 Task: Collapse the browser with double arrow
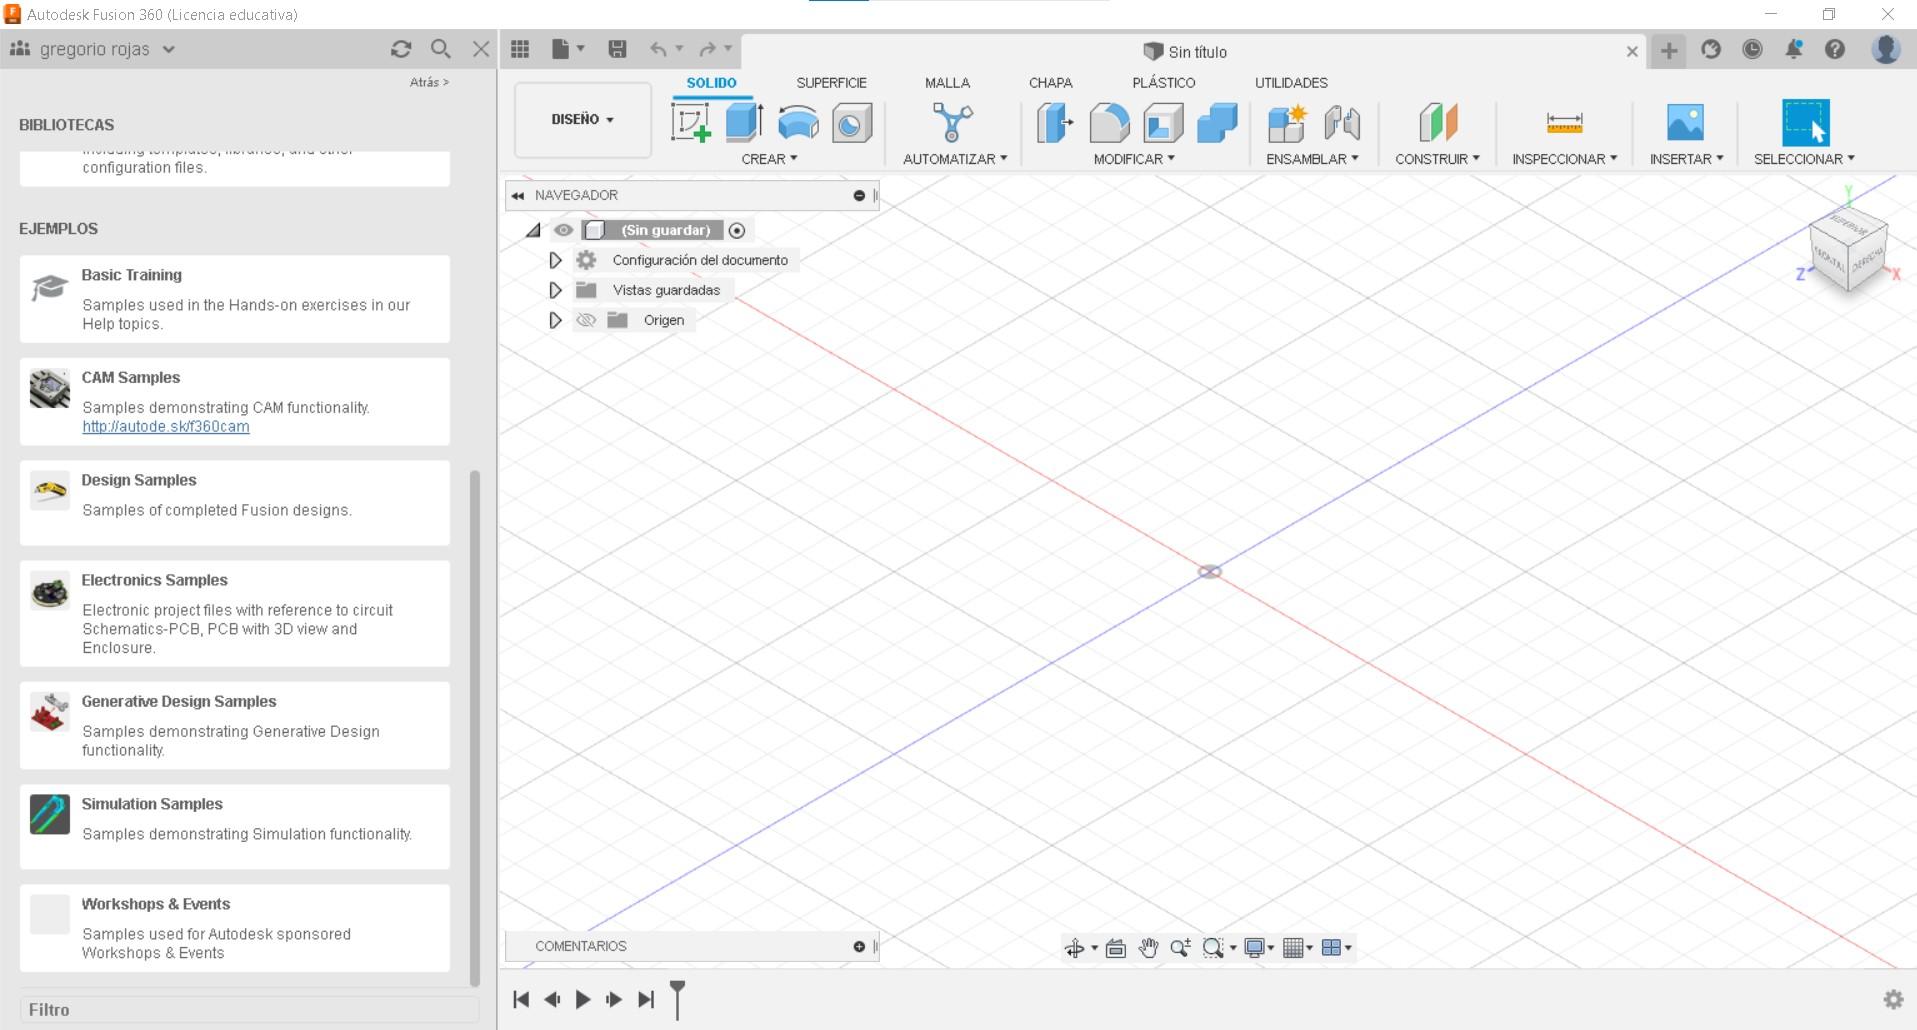point(518,195)
